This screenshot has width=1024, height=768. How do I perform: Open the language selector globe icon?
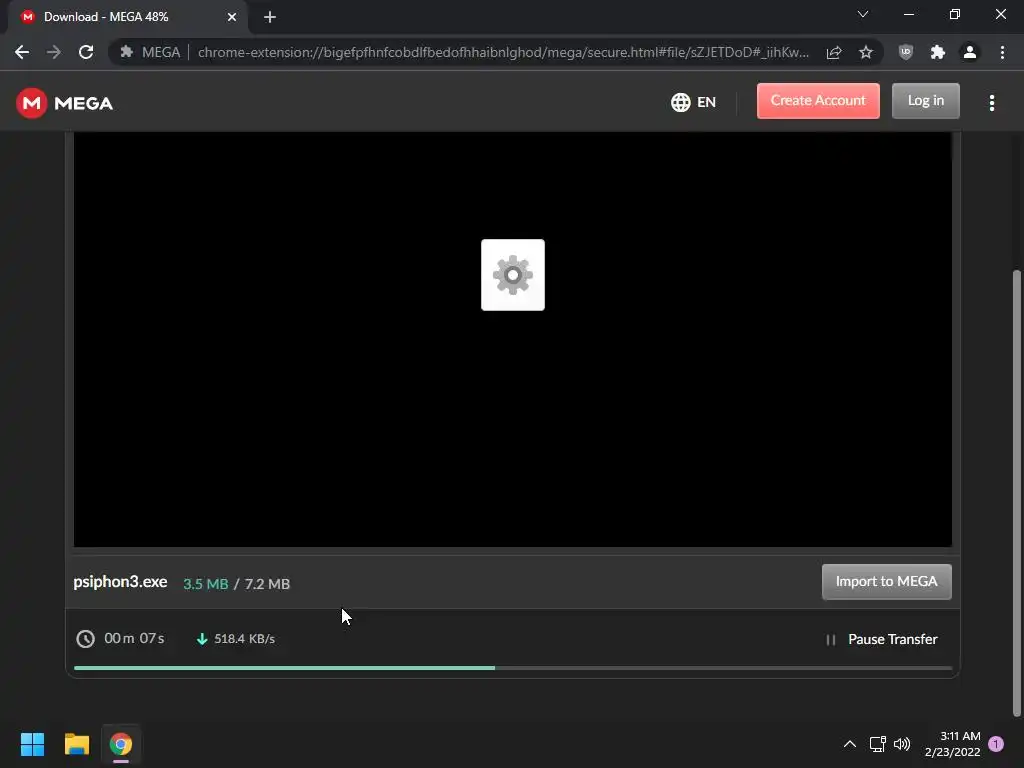pyautogui.click(x=680, y=103)
